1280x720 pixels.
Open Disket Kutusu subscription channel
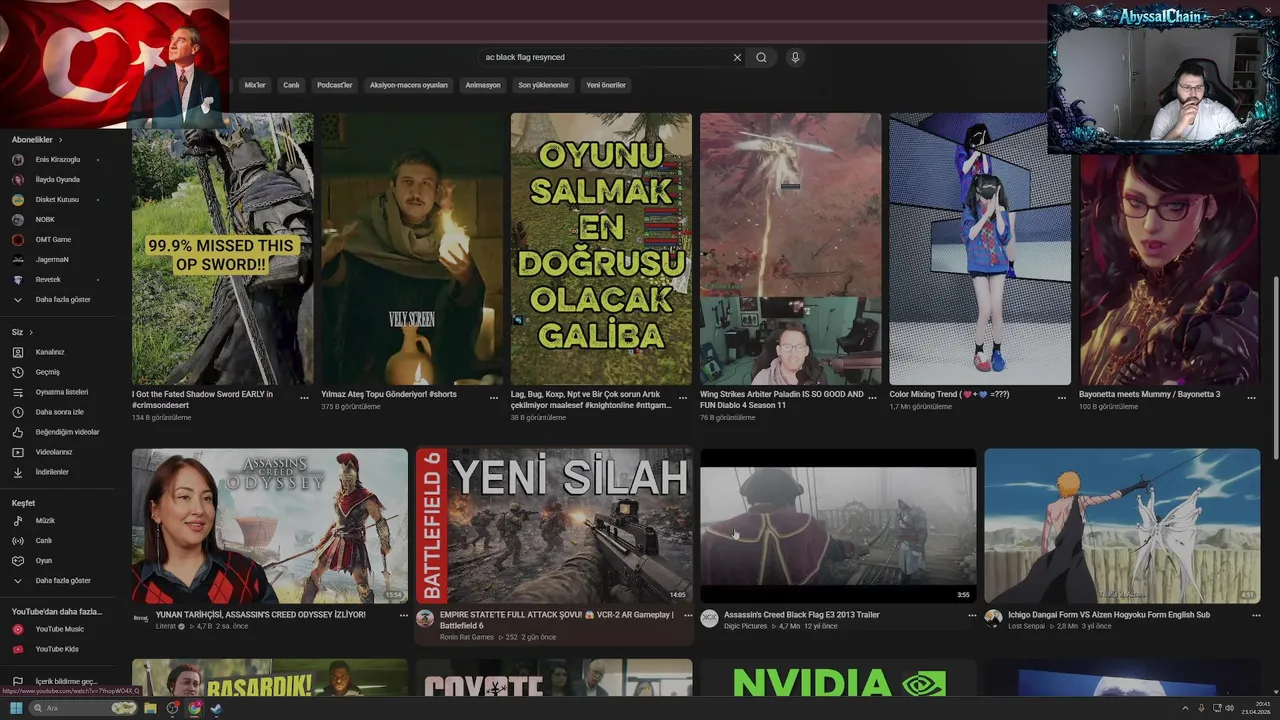click(x=56, y=200)
